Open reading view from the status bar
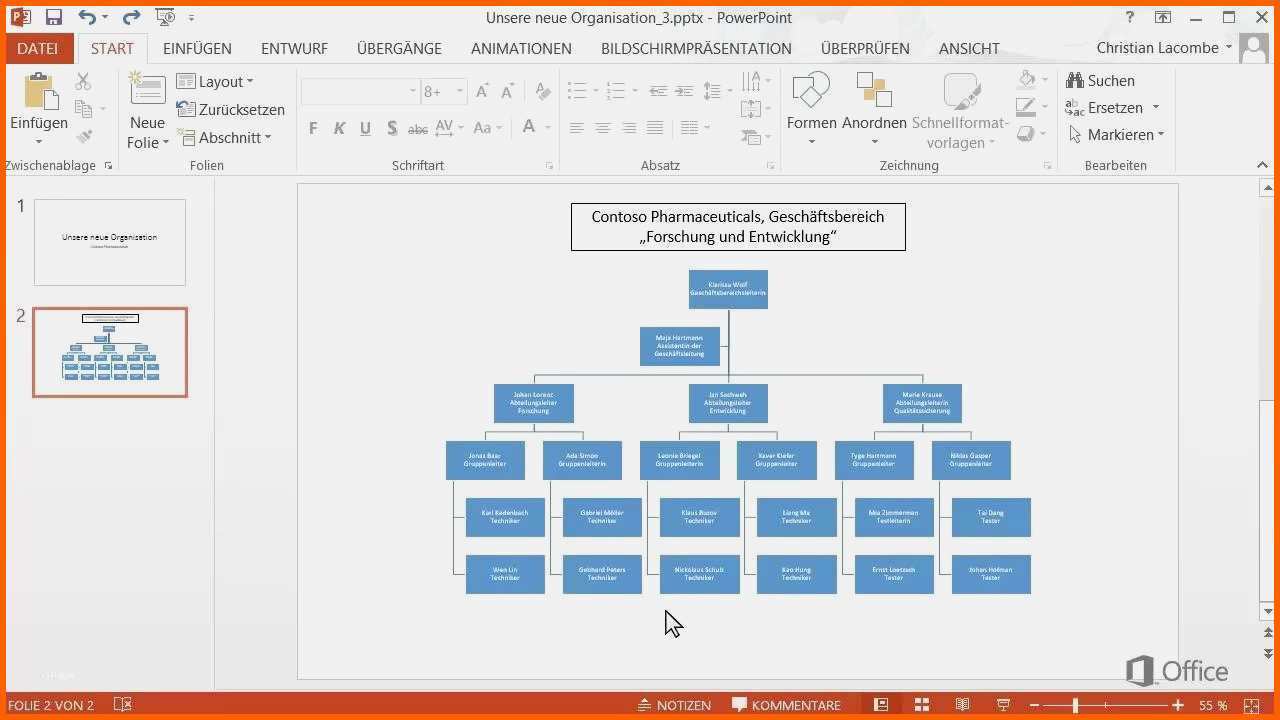Screen dimensions: 1280x720 click(x=962, y=705)
